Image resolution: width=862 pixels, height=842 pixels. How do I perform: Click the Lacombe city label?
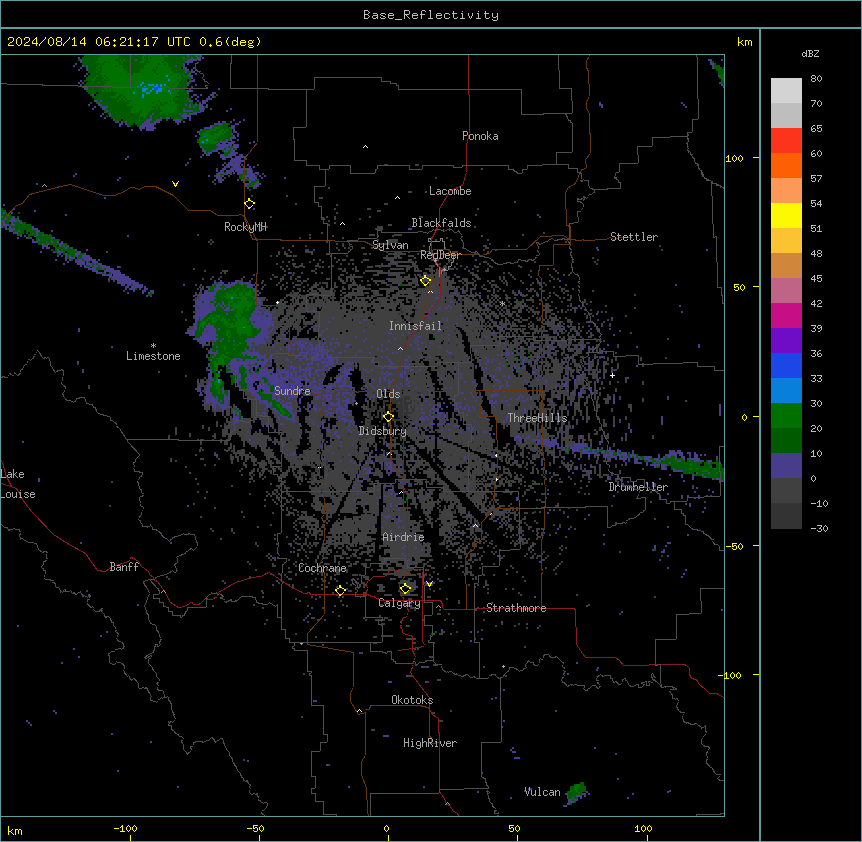(x=450, y=191)
